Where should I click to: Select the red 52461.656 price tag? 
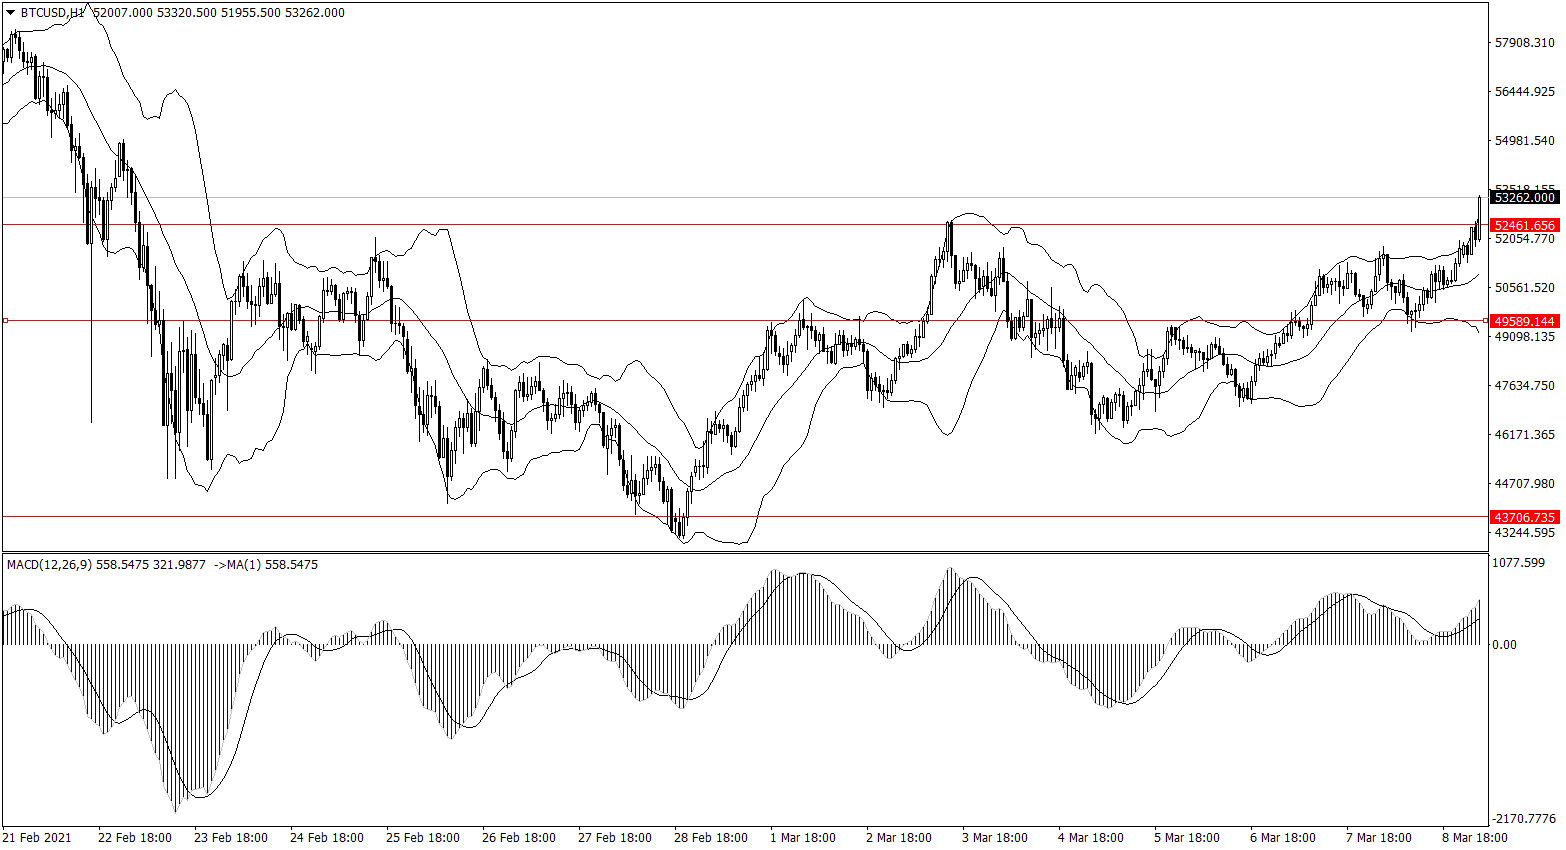[1523, 226]
